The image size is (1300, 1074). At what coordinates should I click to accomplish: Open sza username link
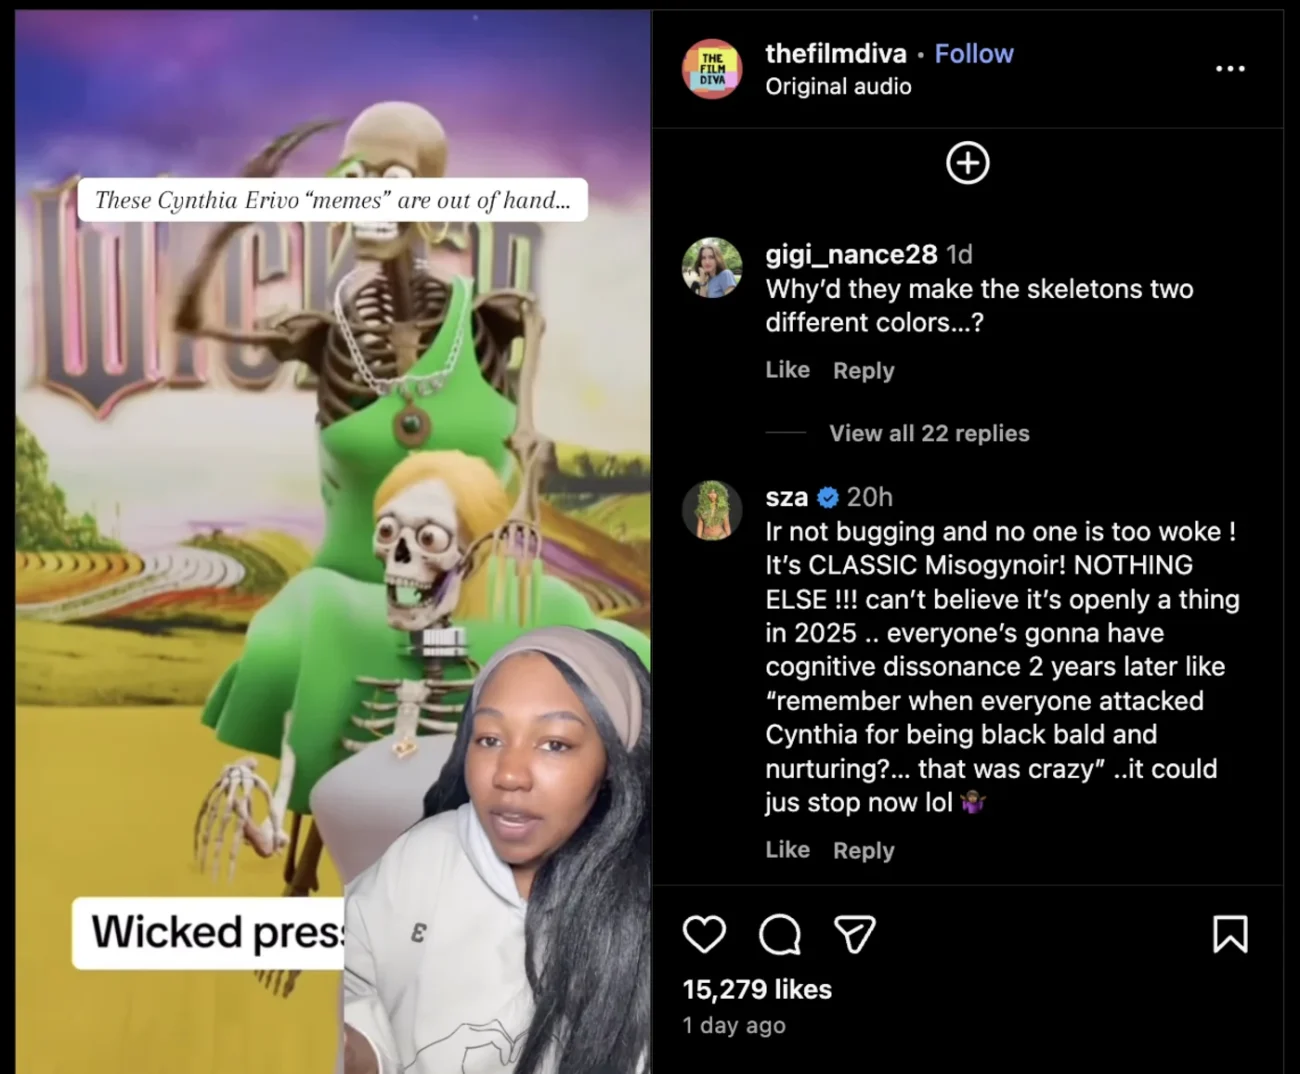786,497
